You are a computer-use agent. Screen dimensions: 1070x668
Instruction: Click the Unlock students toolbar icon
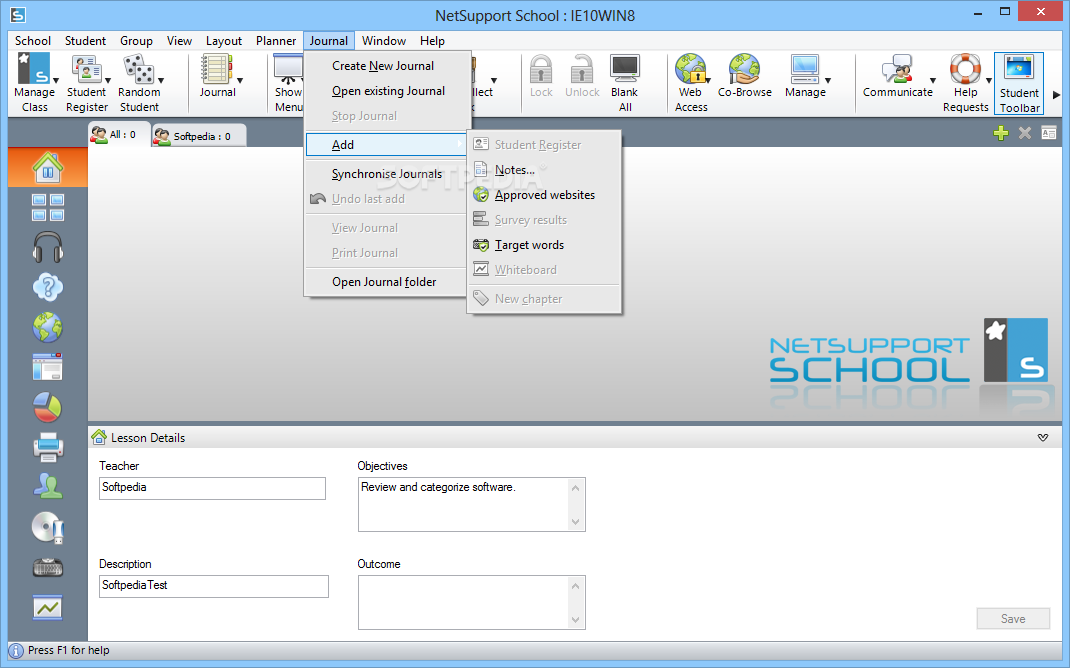(582, 76)
